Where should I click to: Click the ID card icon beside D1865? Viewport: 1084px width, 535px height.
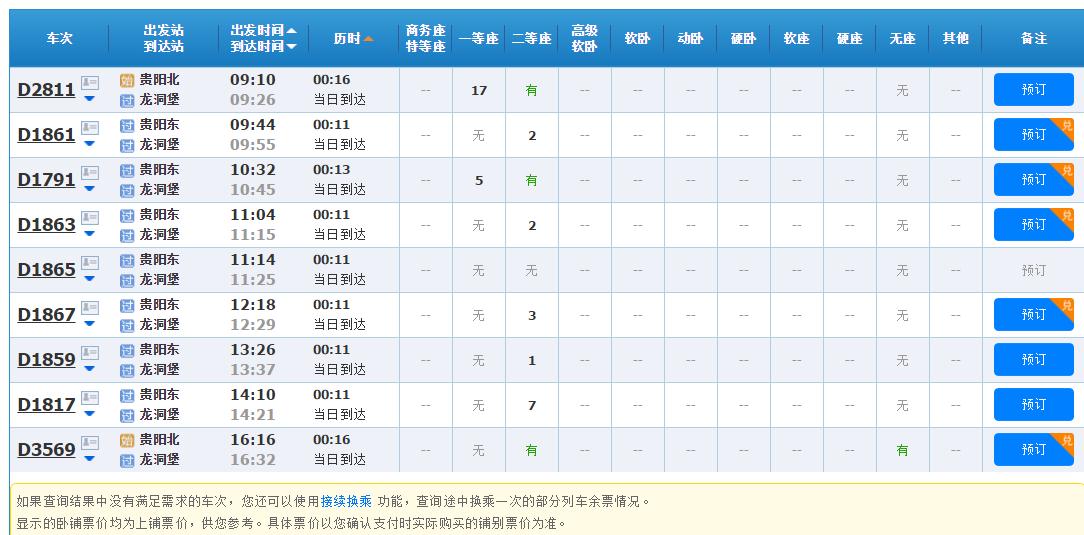pyautogui.click(x=90, y=263)
